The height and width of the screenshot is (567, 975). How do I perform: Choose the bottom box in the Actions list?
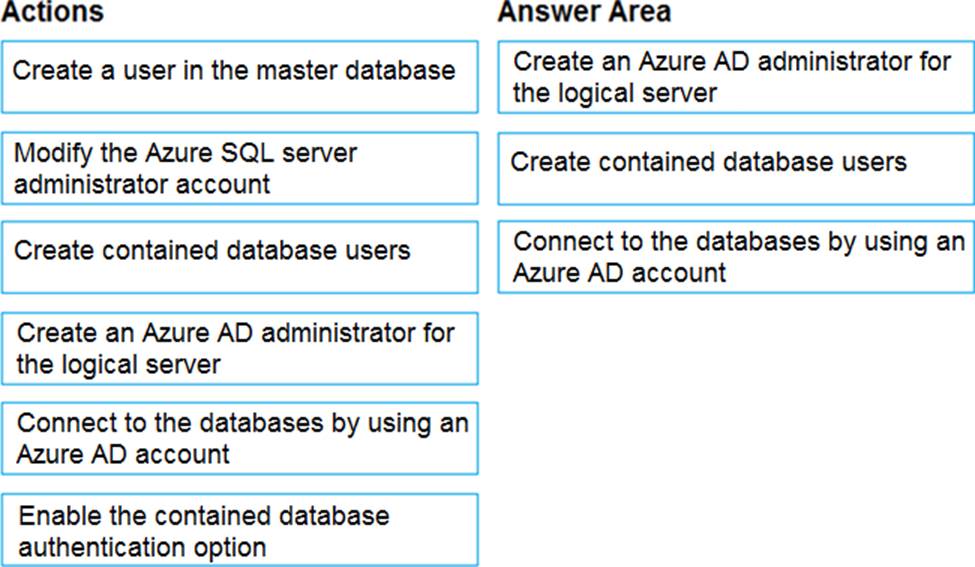coord(239,529)
